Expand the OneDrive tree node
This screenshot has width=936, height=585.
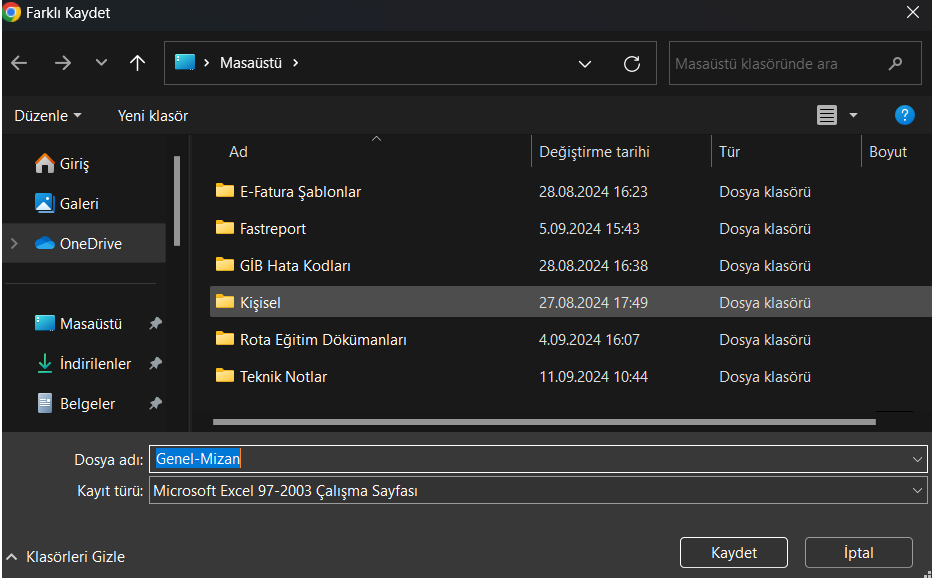[14, 243]
